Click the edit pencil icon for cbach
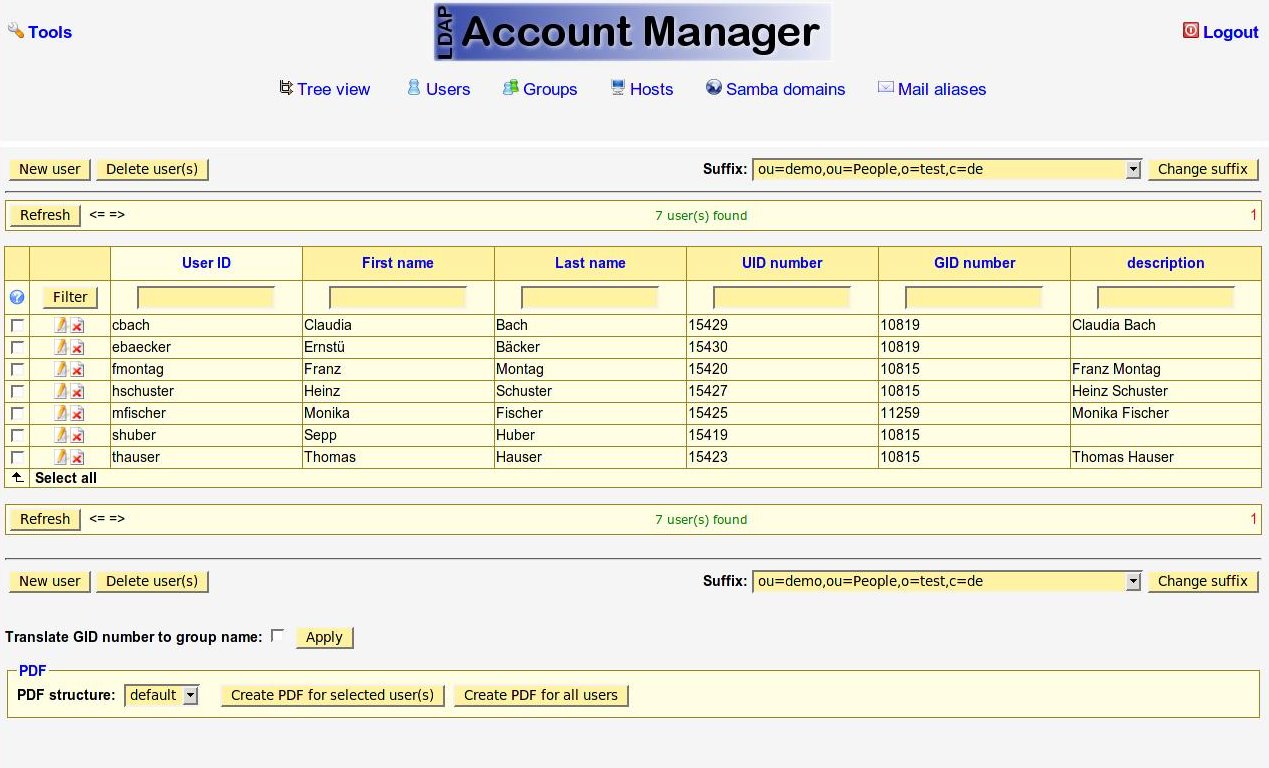Screen dimensions: 1269x768 coord(61,325)
